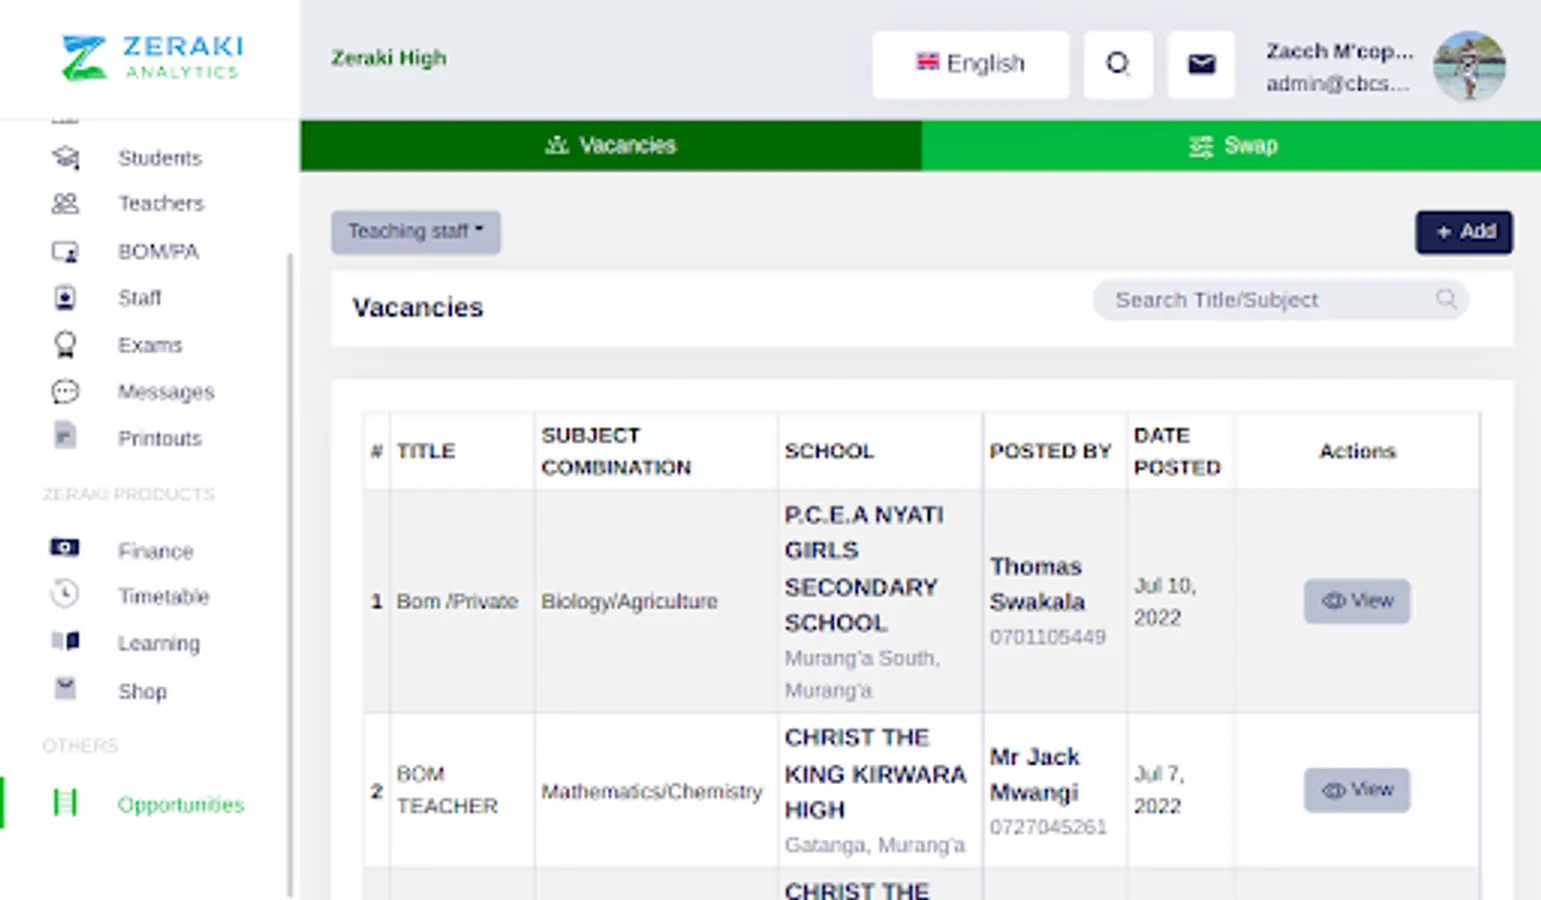Open Timetable via its clock icon

65,594
